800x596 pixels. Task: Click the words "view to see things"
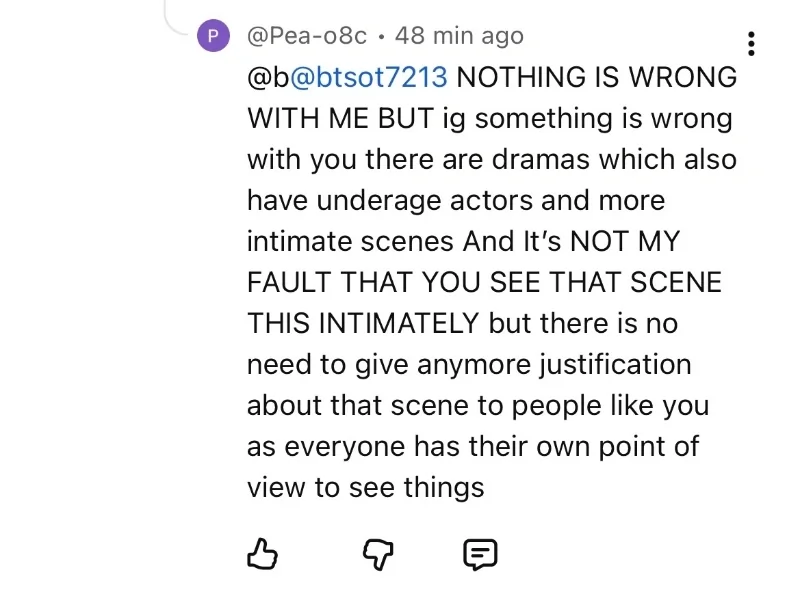(x=365, y=487)
